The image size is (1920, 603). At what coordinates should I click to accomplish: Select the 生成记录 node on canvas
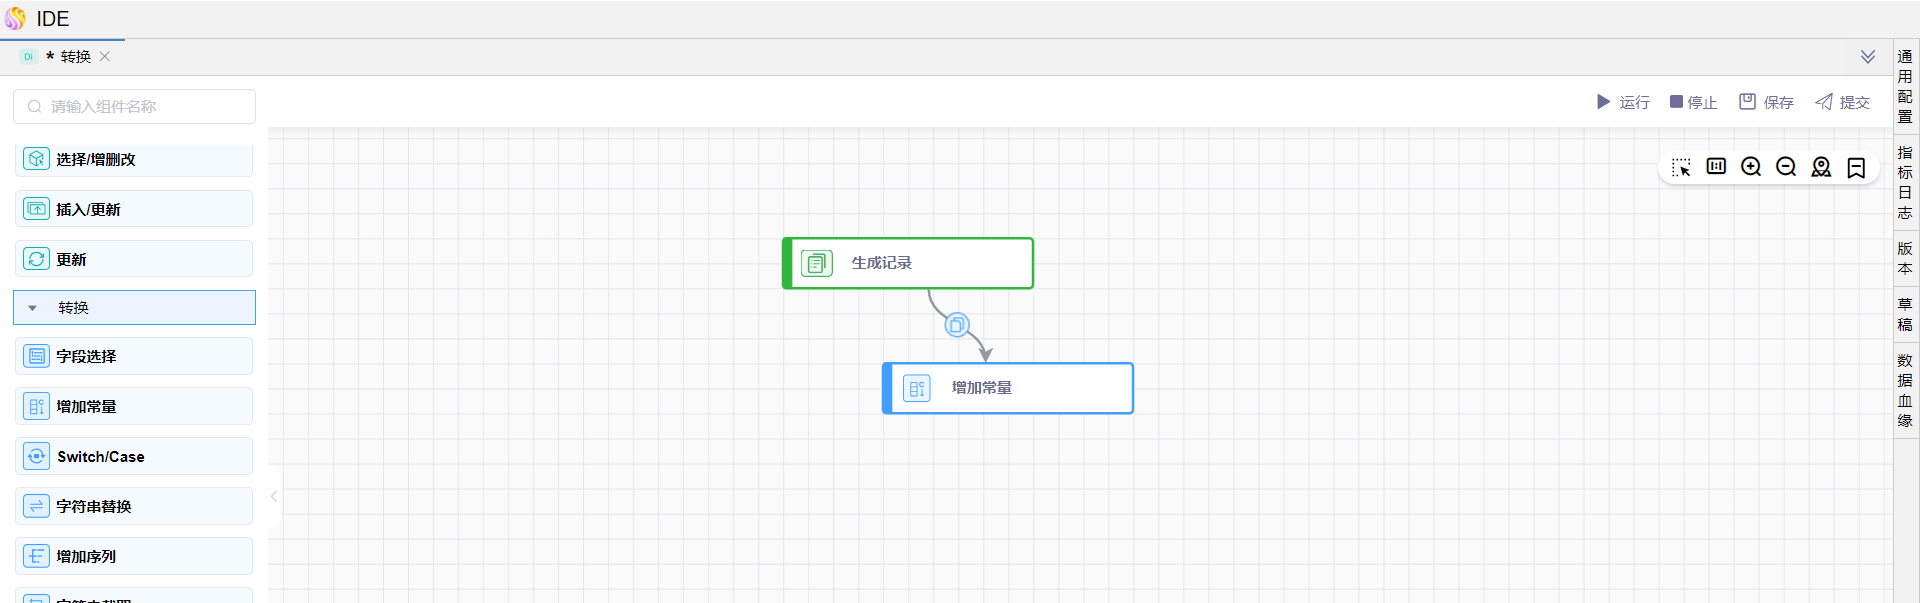point(908,263)
